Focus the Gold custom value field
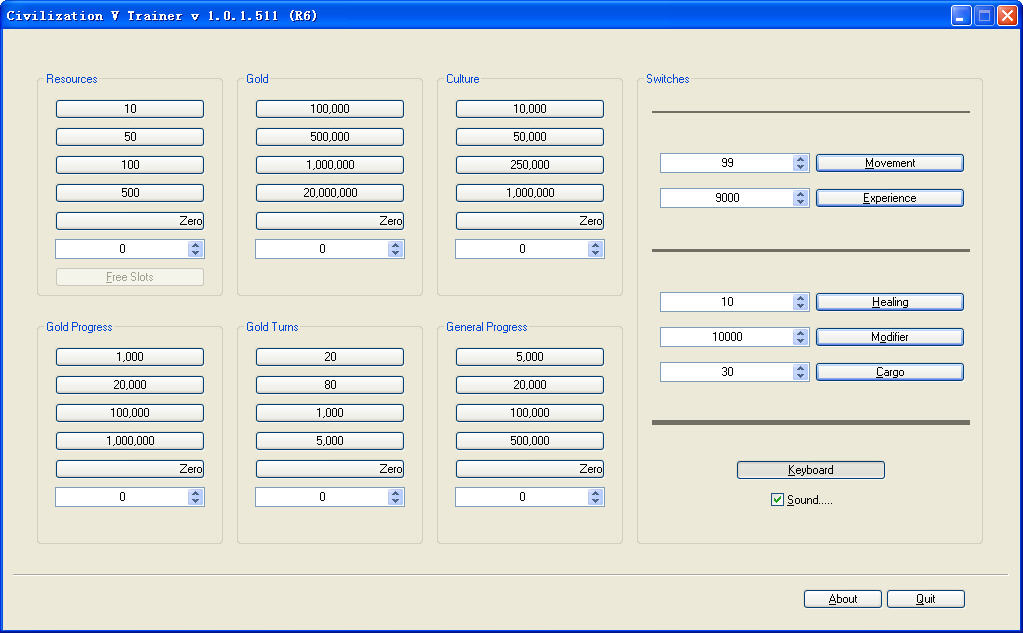Image resolution: width=1023 pixels, height=633 pixels. [322, 249]
